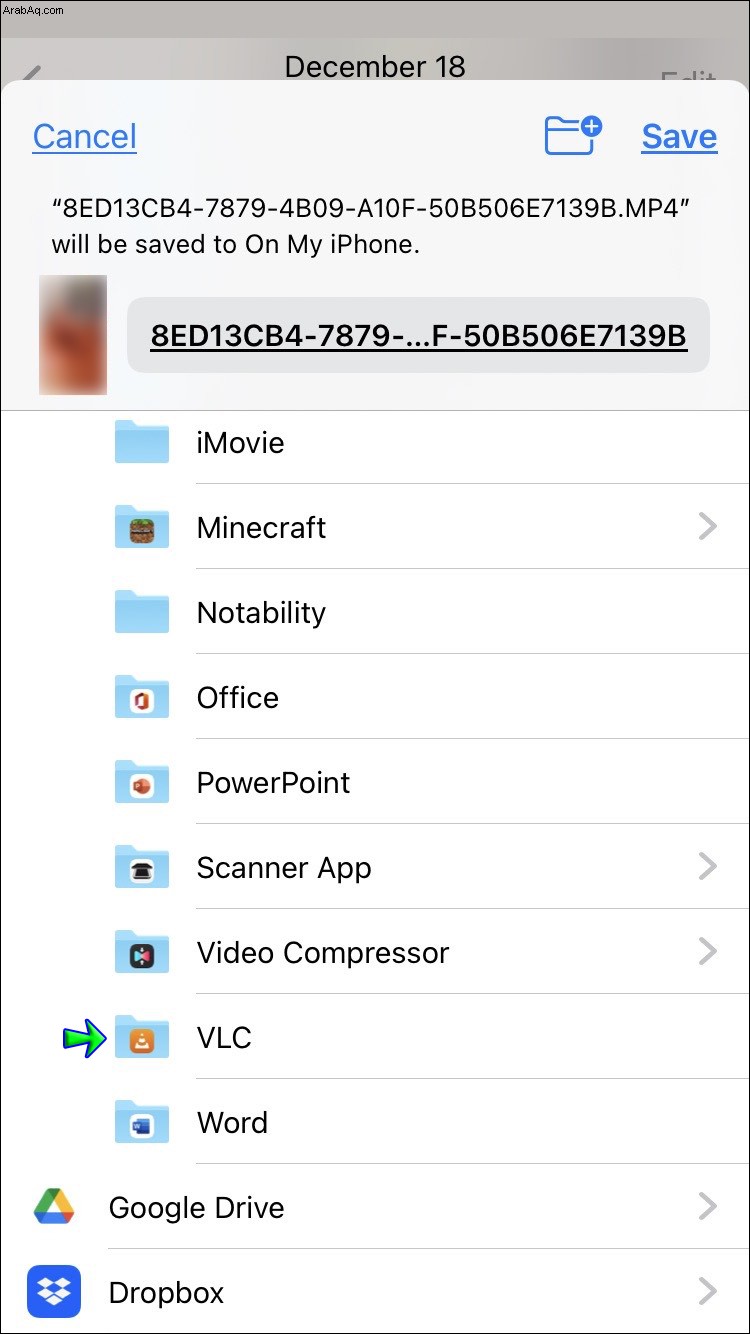Choose the Notability row label
Screen dimensions: 750x1334
pos(261,613)
